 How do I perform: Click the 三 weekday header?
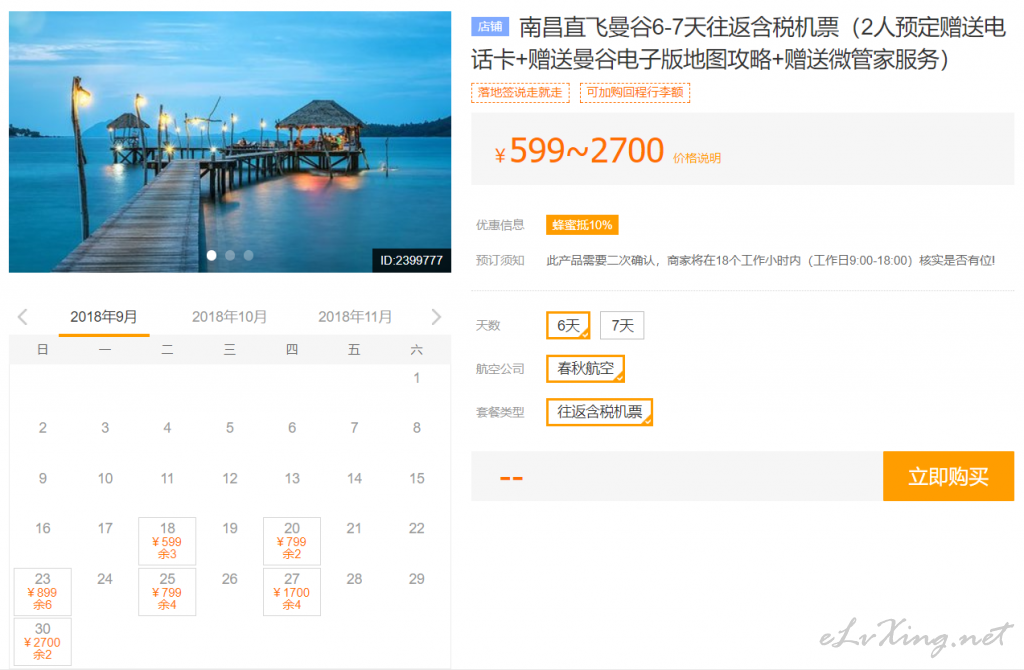click(x=230, y=350)
